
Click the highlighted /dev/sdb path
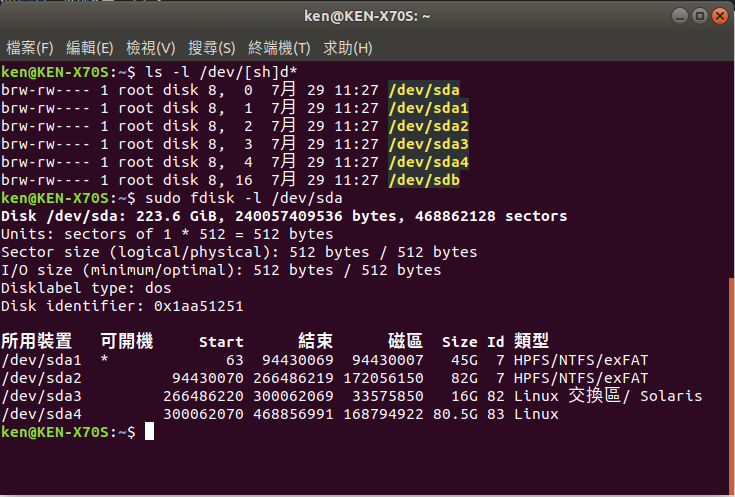point(424,180)
